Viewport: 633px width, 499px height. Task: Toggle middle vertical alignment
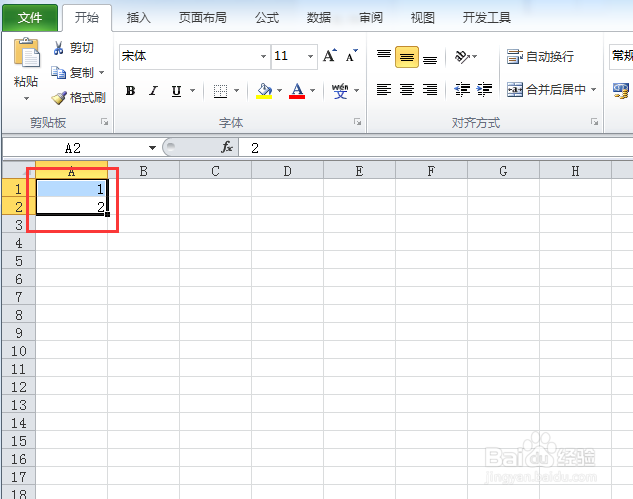point(407,57)
